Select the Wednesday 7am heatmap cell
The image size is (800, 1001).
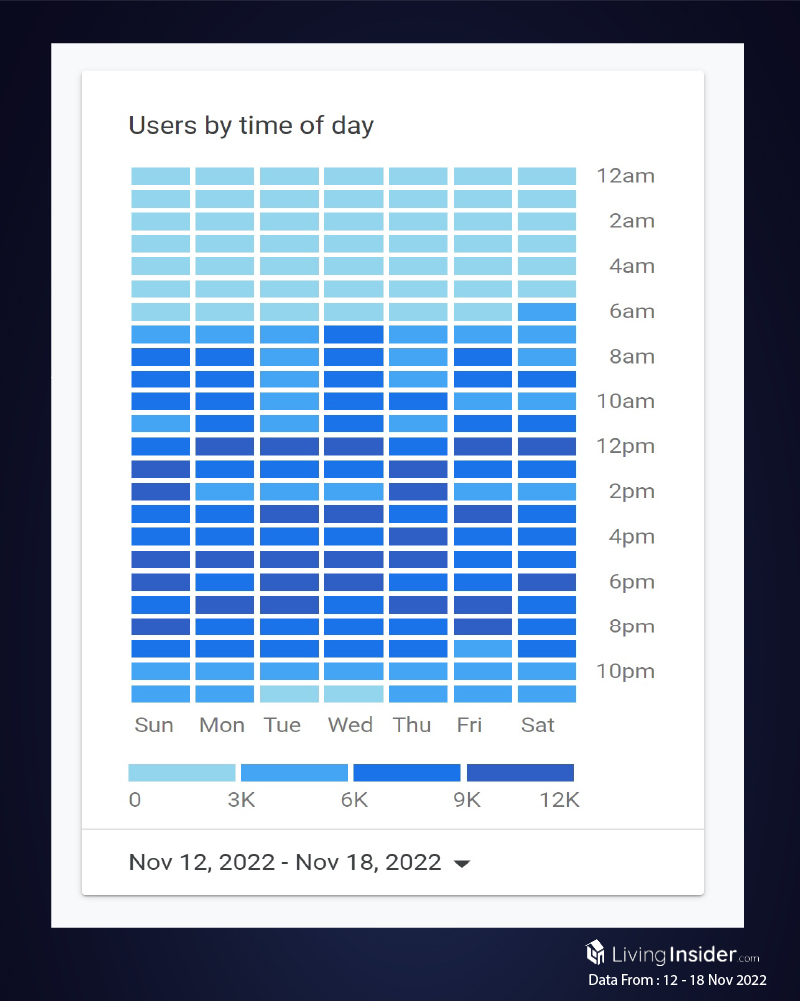tap(353, 334)
